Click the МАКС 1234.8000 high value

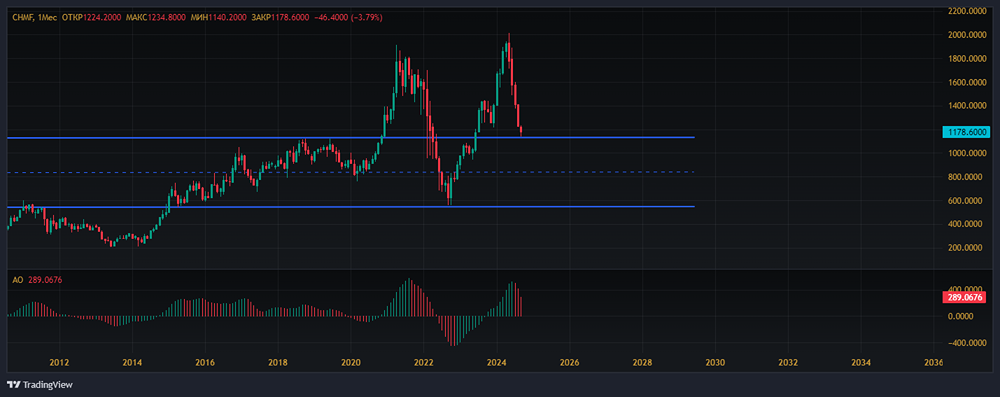(157, 18)
